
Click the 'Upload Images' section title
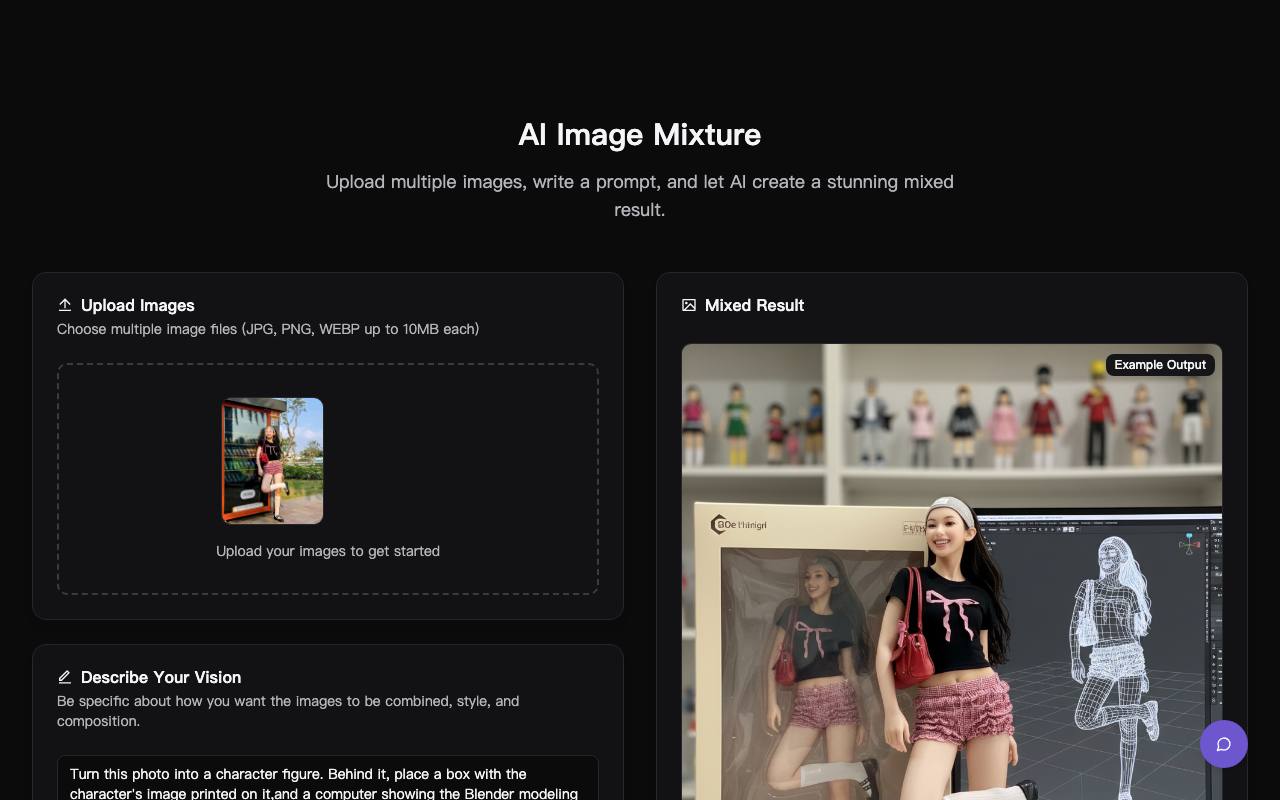[x=138, y=305]
